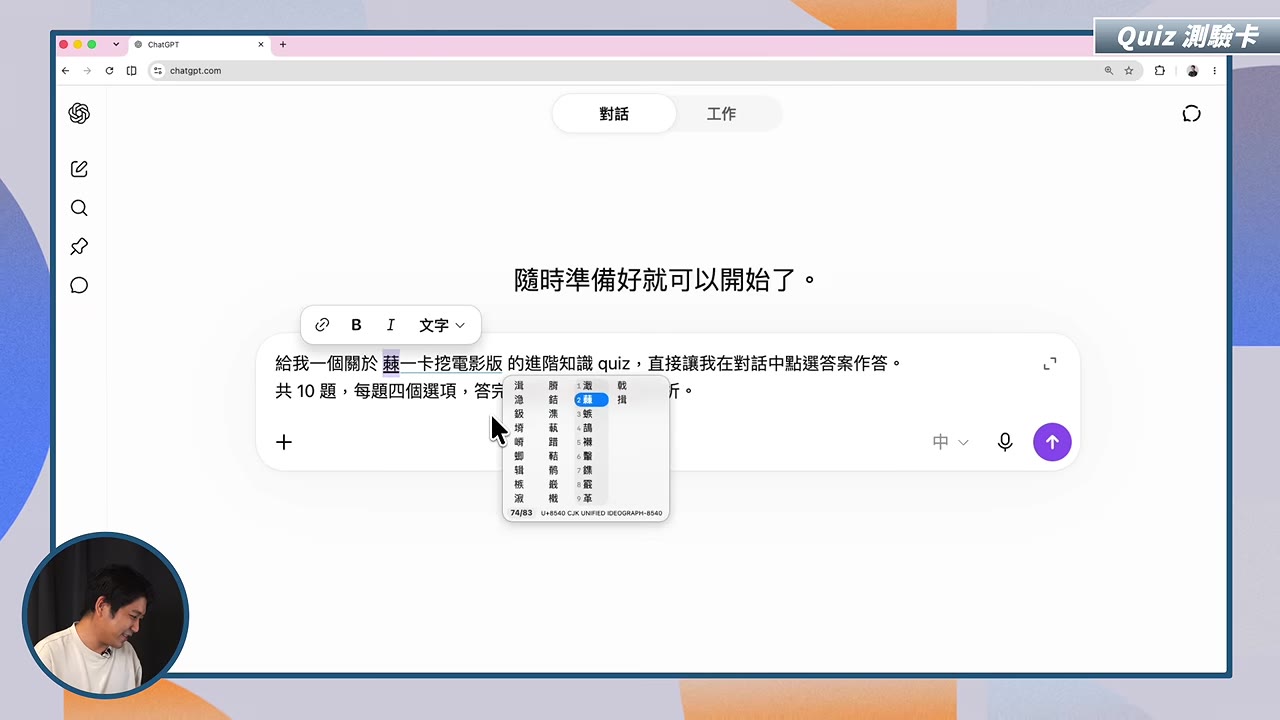This screenshot has width=1280, height=720.
Task: Send the prompt with the purple arrow button
Action: 1052,442
